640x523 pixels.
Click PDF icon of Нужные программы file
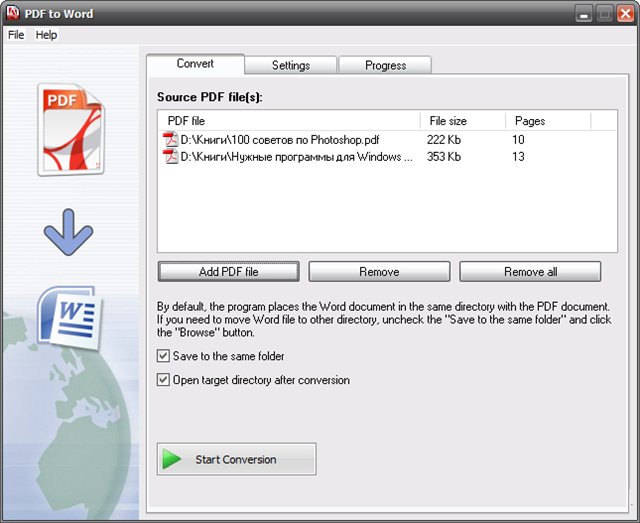coord(170,156)
